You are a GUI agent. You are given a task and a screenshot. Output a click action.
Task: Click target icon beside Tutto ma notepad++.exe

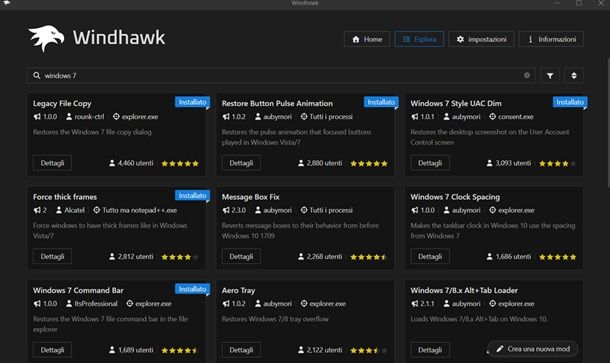coord(96,210)
